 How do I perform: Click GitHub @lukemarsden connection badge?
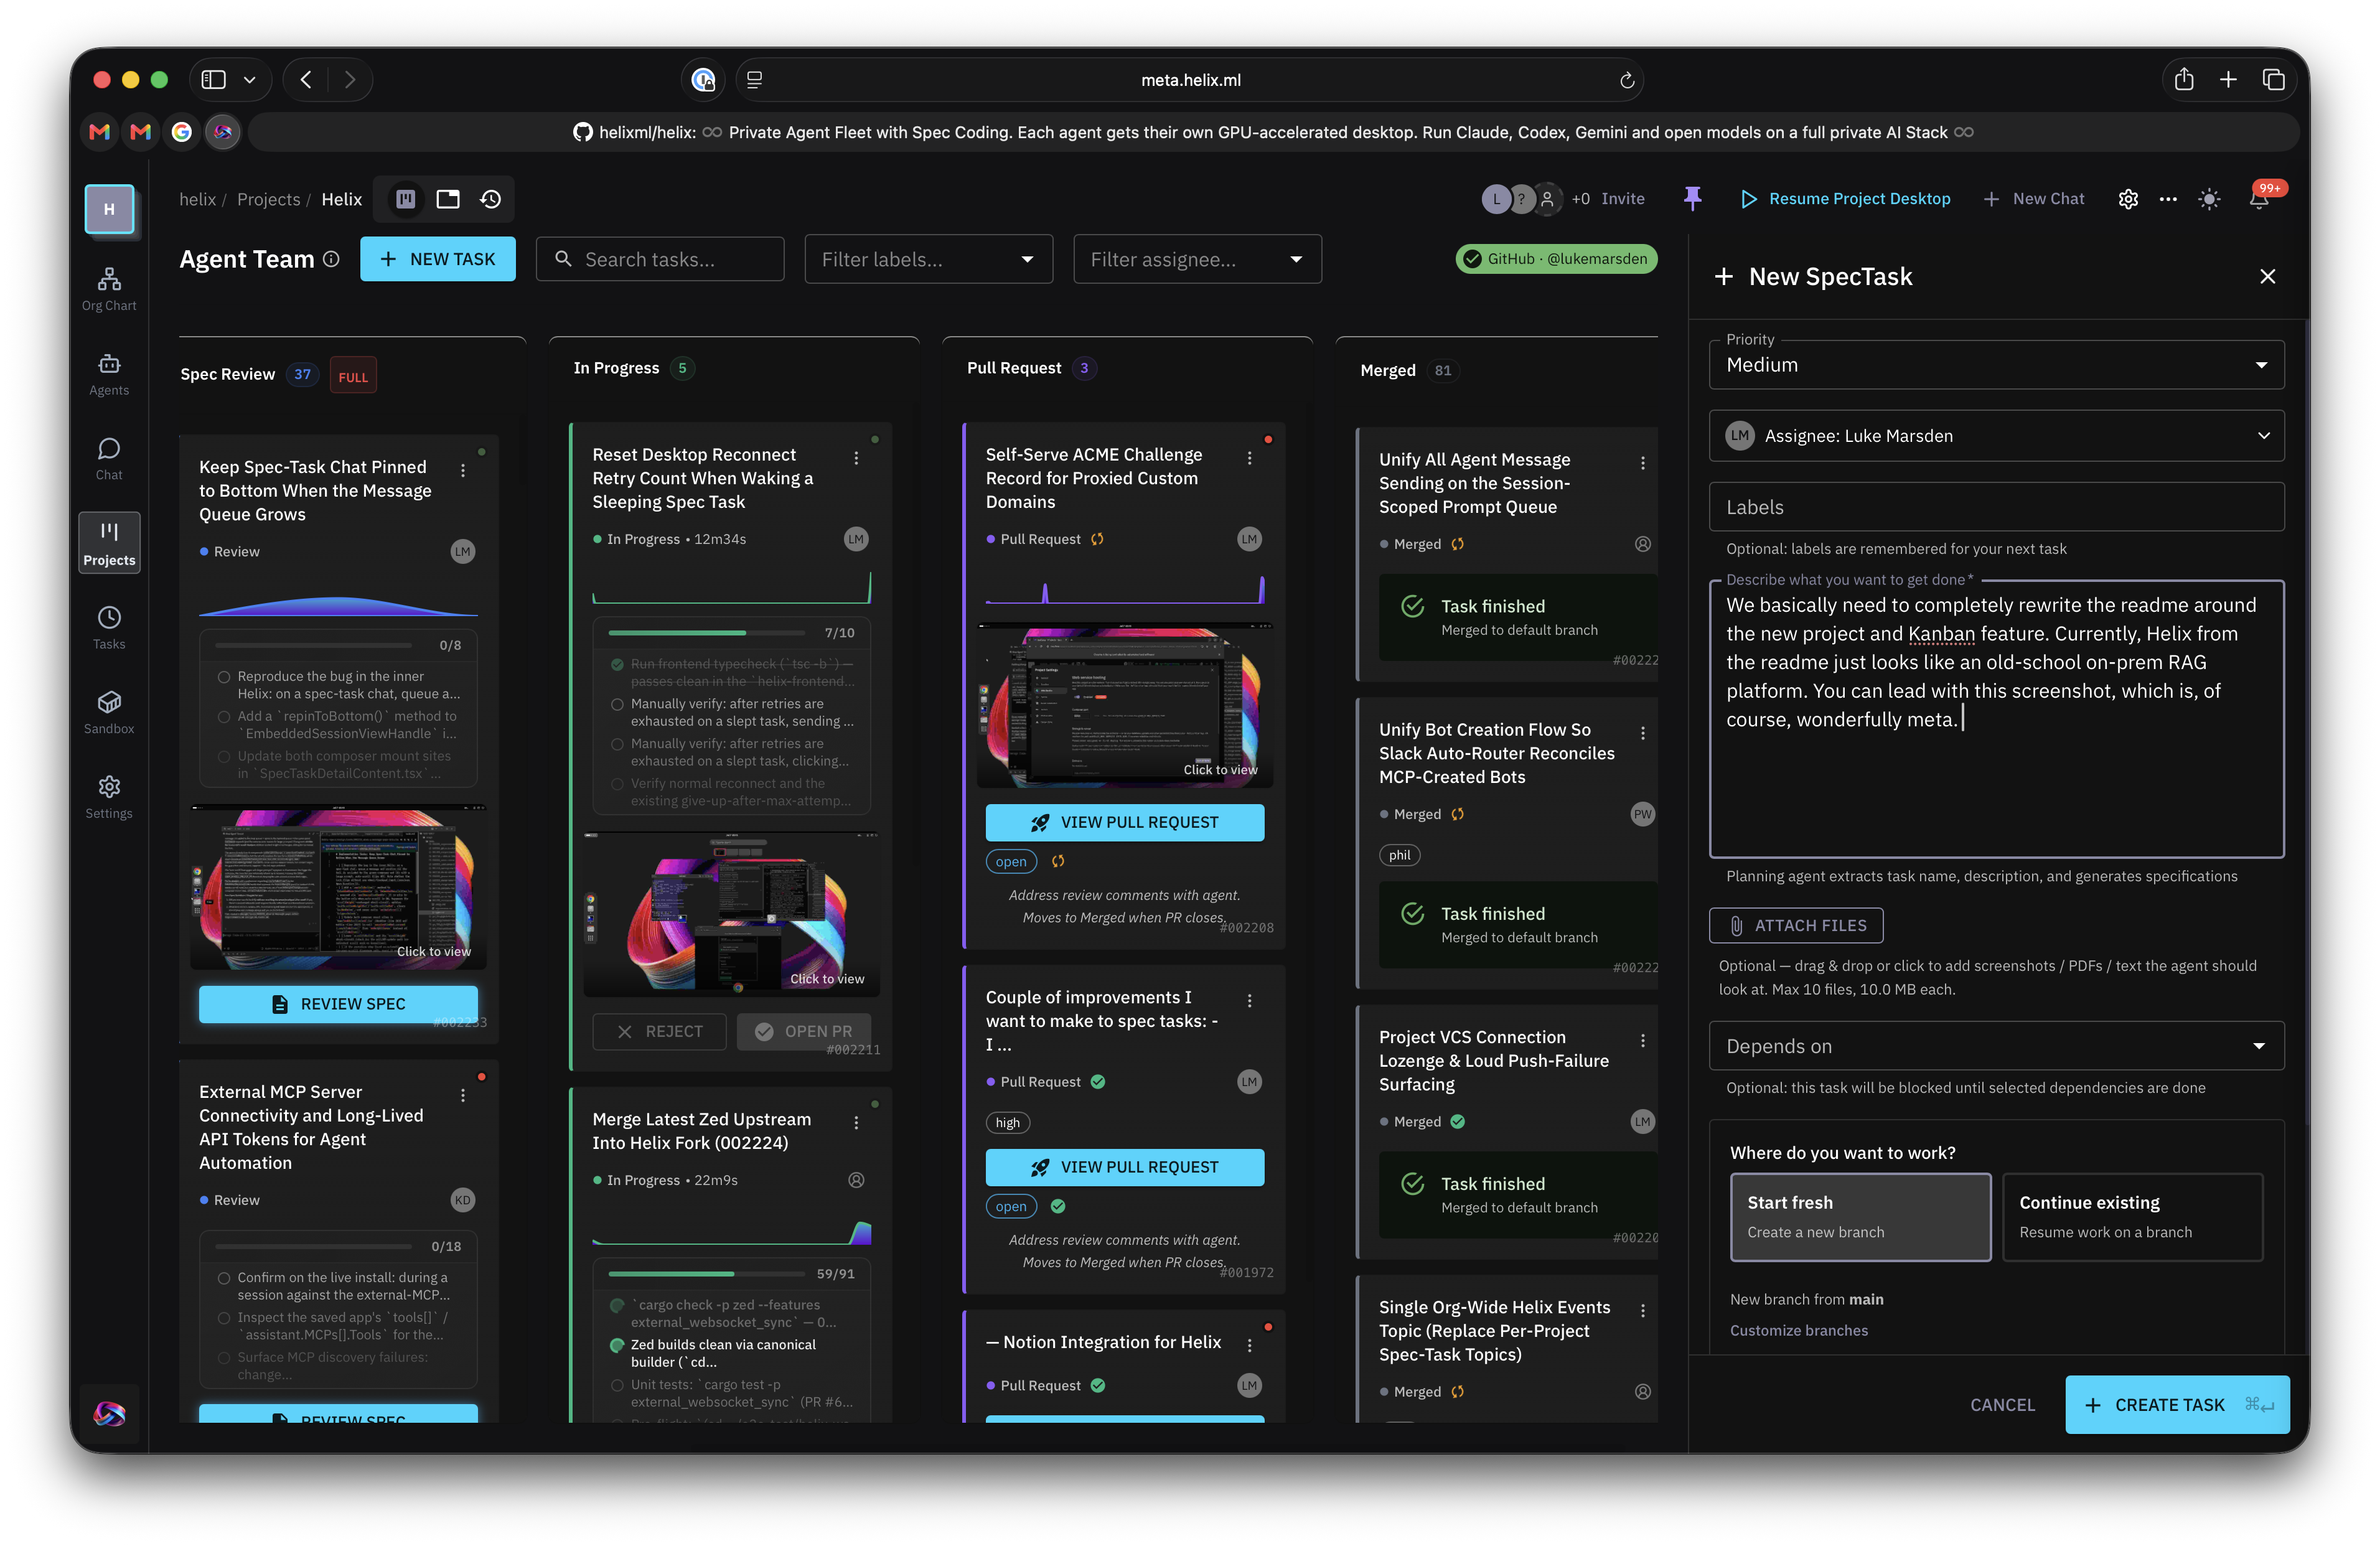coord(1556,259)
